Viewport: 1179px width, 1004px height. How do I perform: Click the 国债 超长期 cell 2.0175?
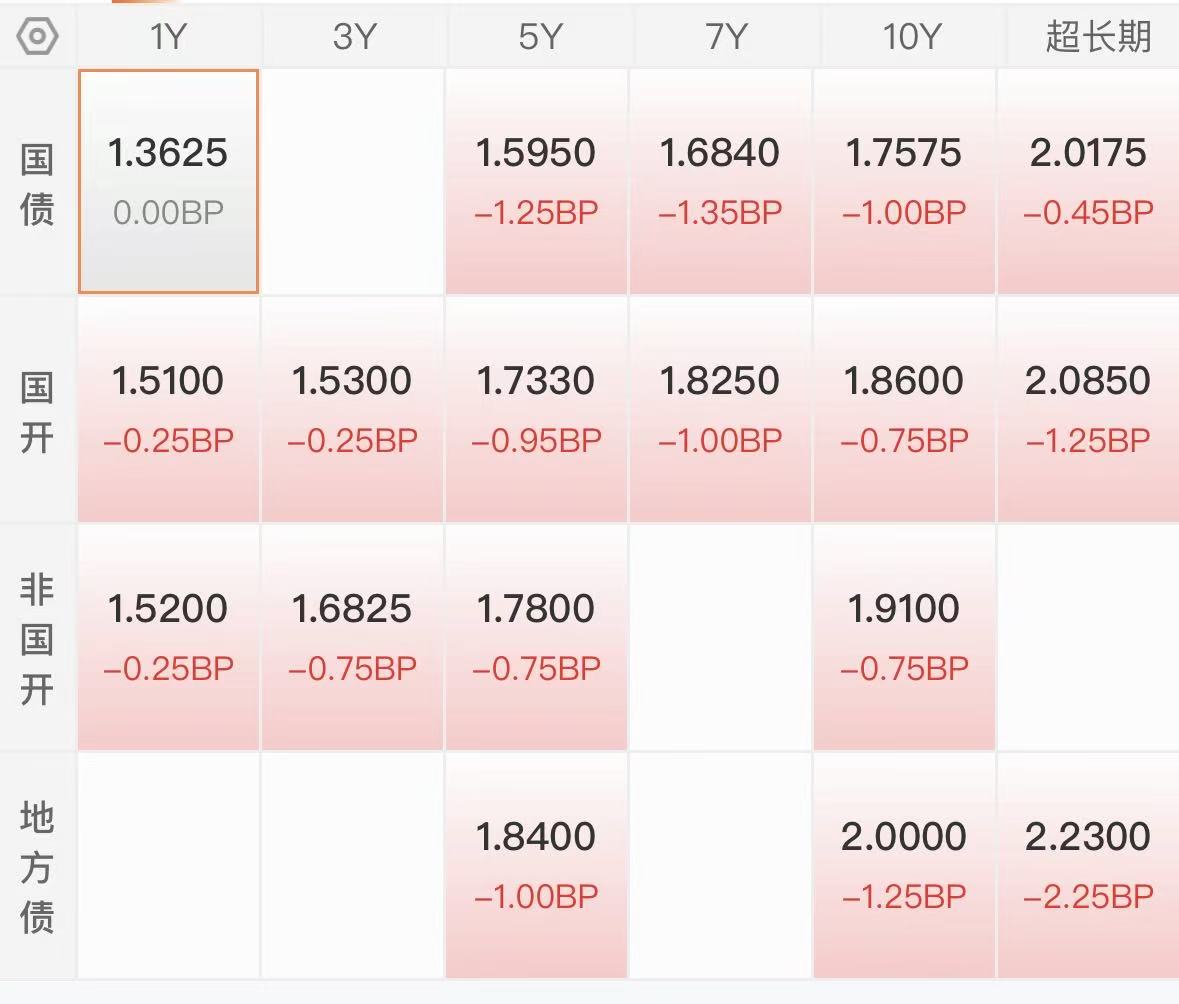1088,181
